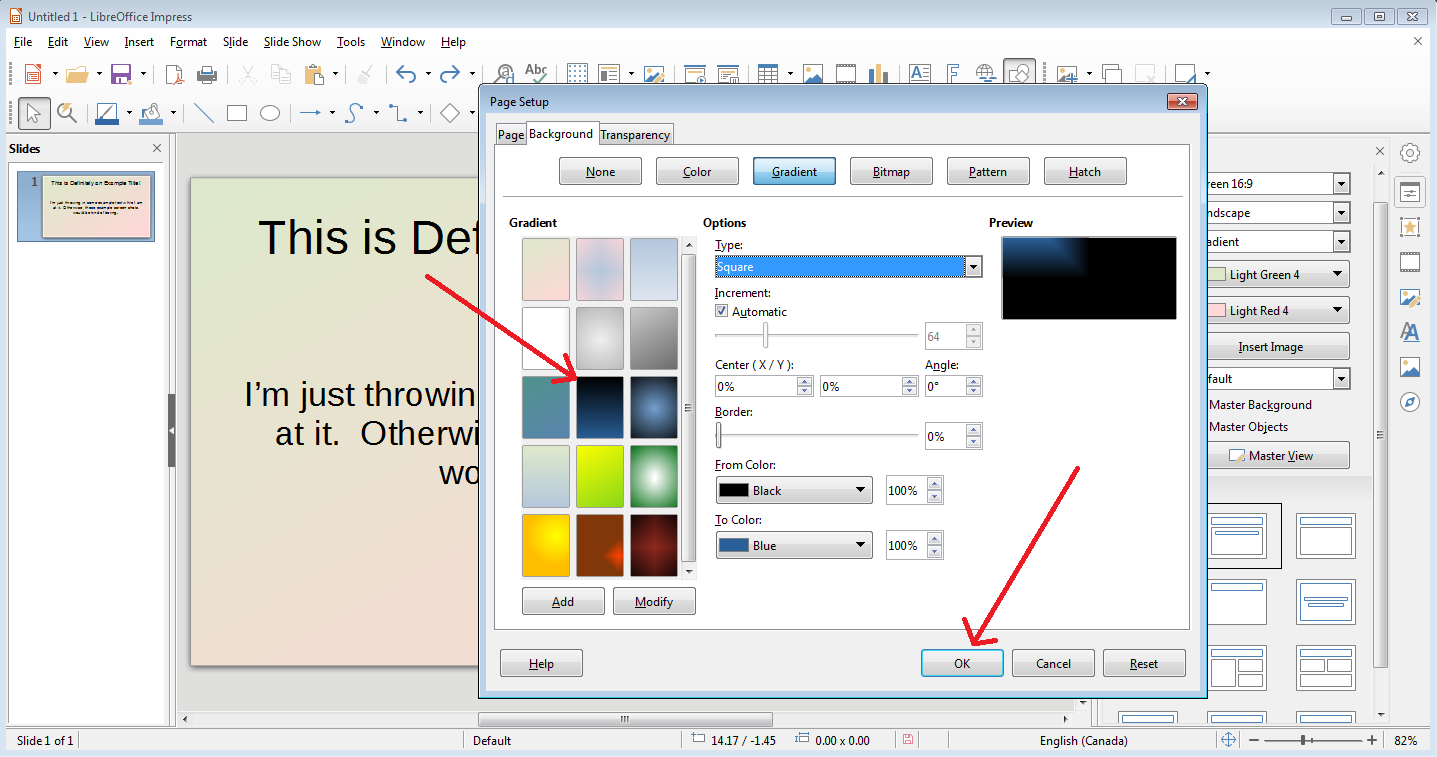The height and width of the screenshot is (757, 1437).
Task: Click the Reset button in Page Setup
Action: point(1144,663)
